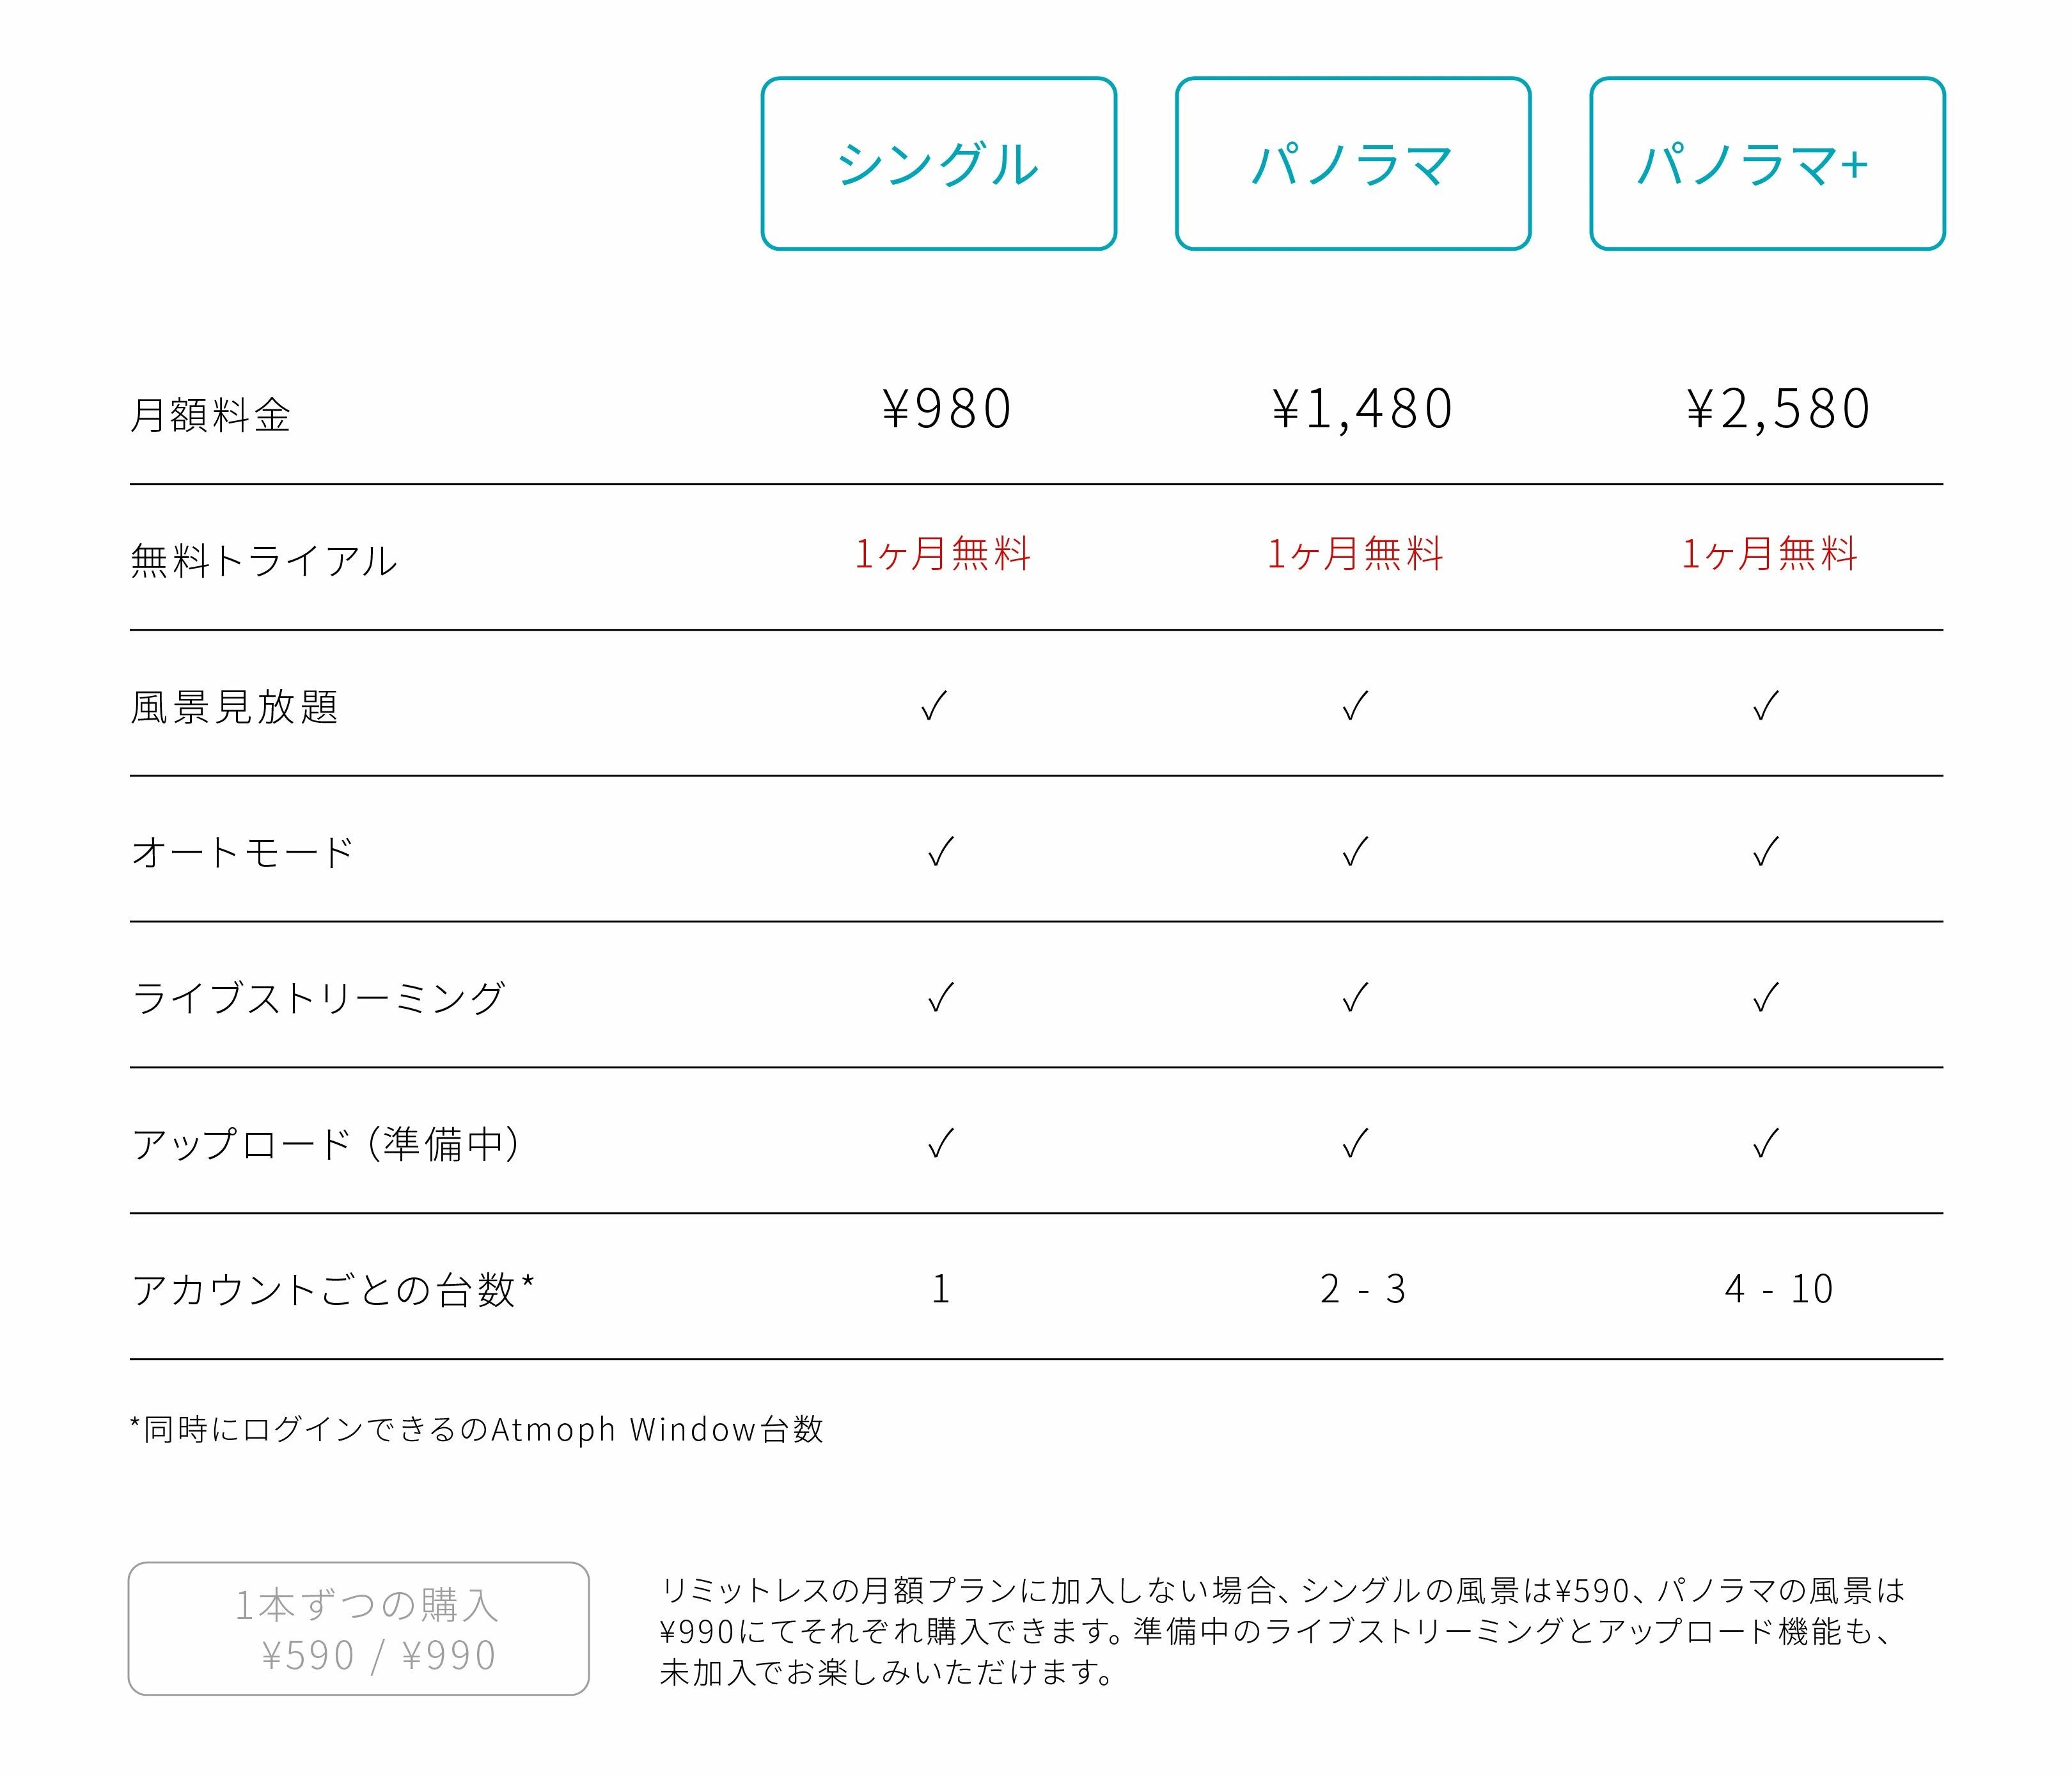
Task: Pick the パノラマ+ plan button
Action: click(1767, 164)
